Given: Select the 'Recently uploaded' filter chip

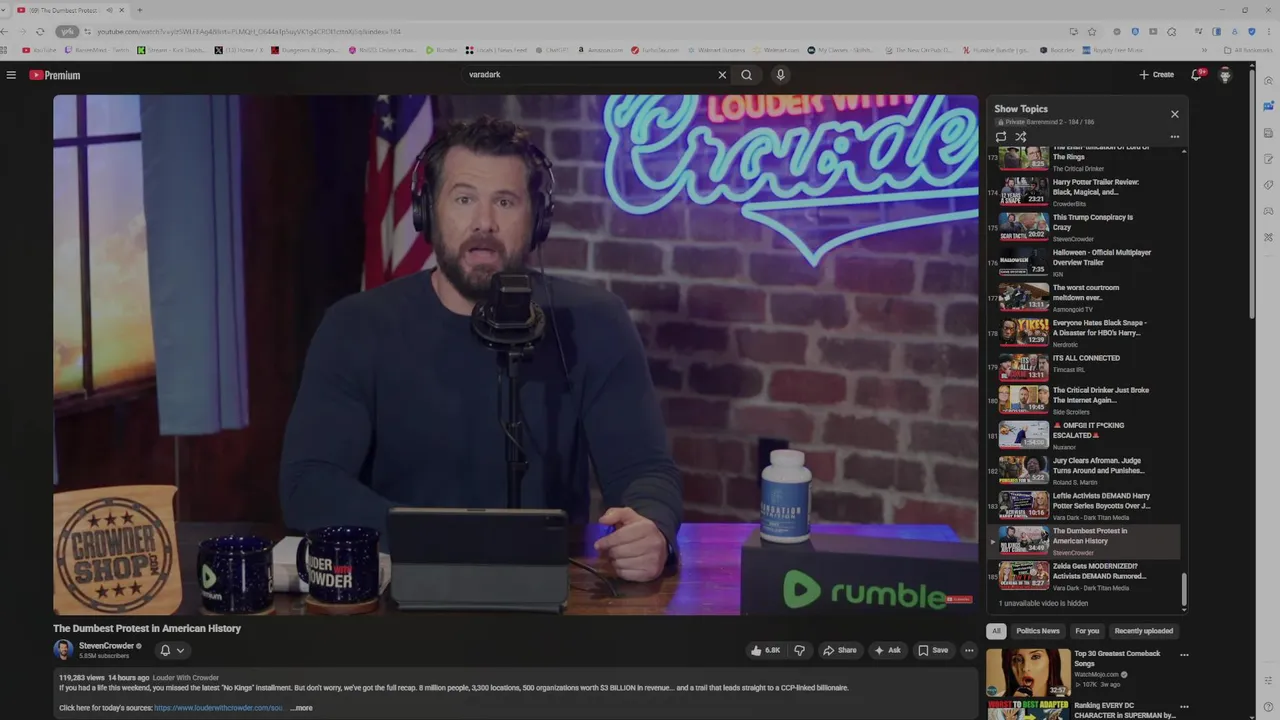Looking at the screenshot, I should tap(1144, 631).
